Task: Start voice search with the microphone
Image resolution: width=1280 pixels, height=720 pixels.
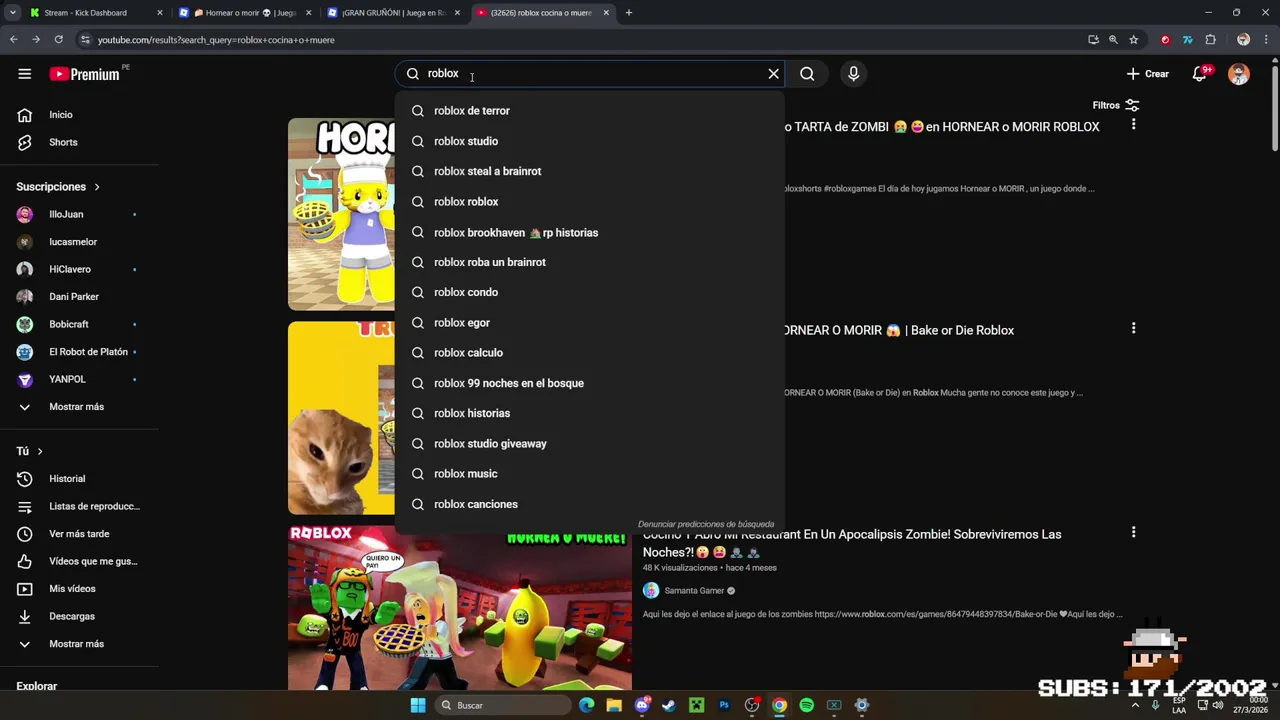Action: (x=853, y=74)
